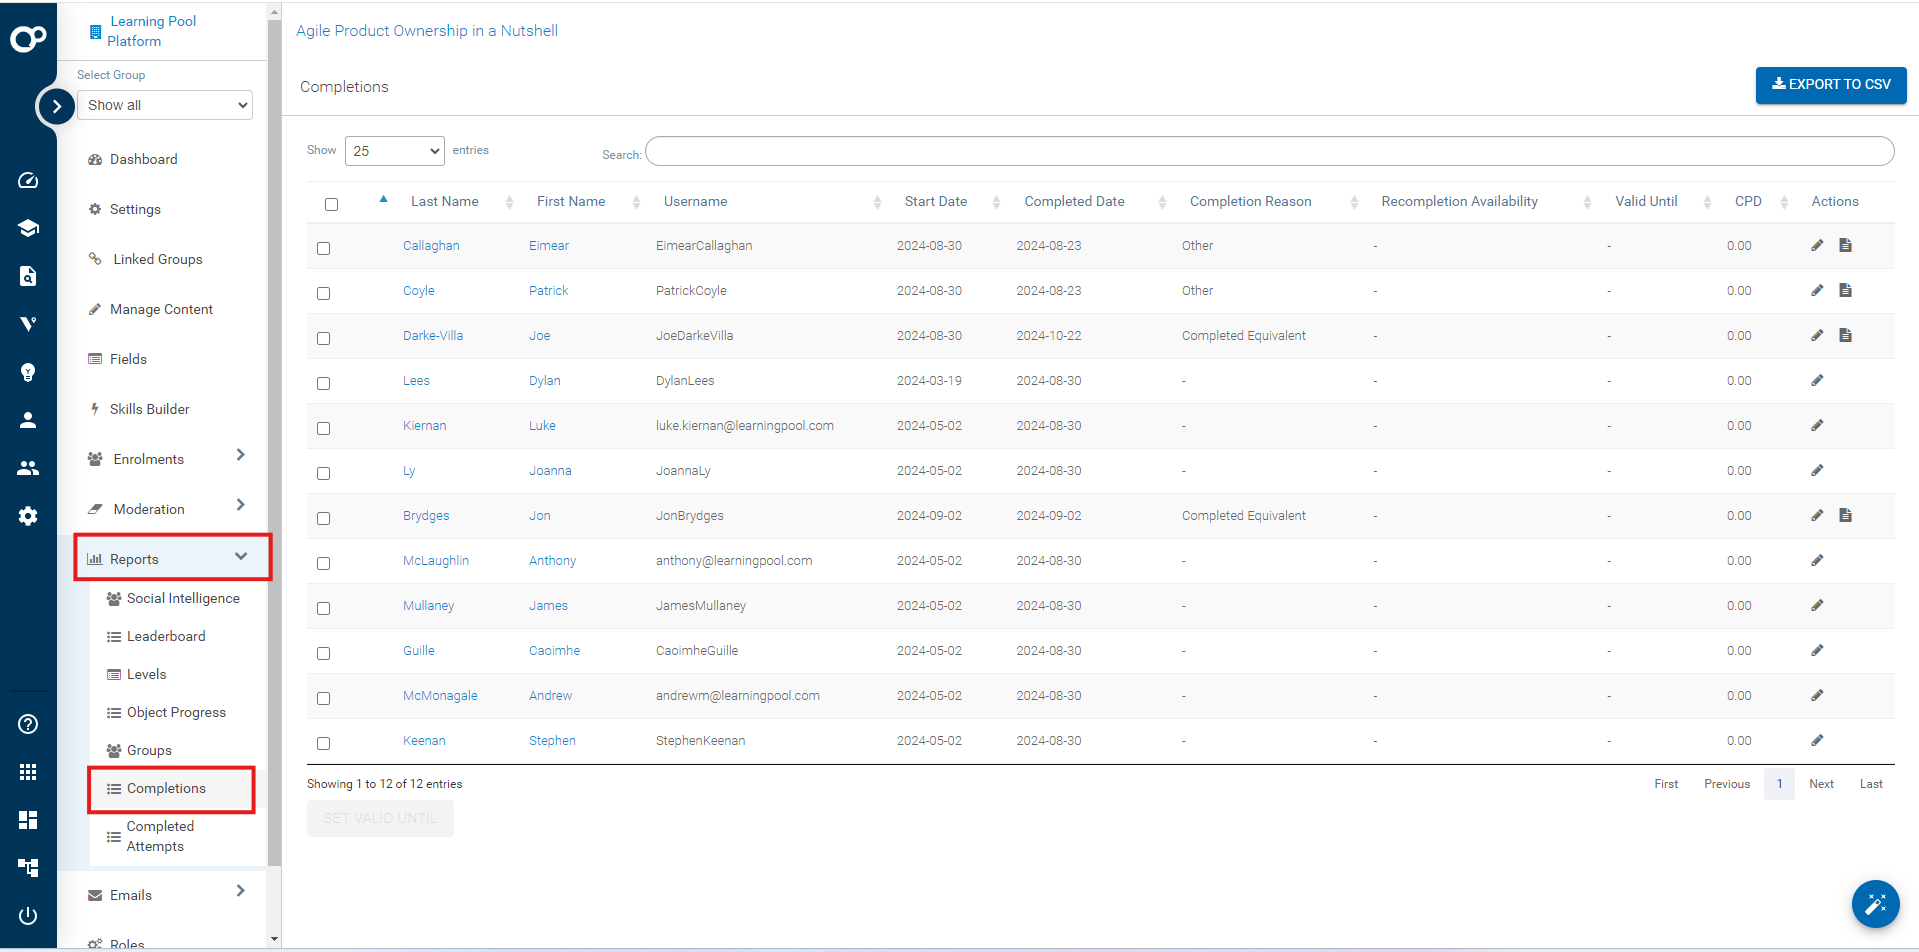This screenshot has width=1919, height=952.
Task: Select the checkbox for Darke-Villa row
Action: click(x=323, y=338)
